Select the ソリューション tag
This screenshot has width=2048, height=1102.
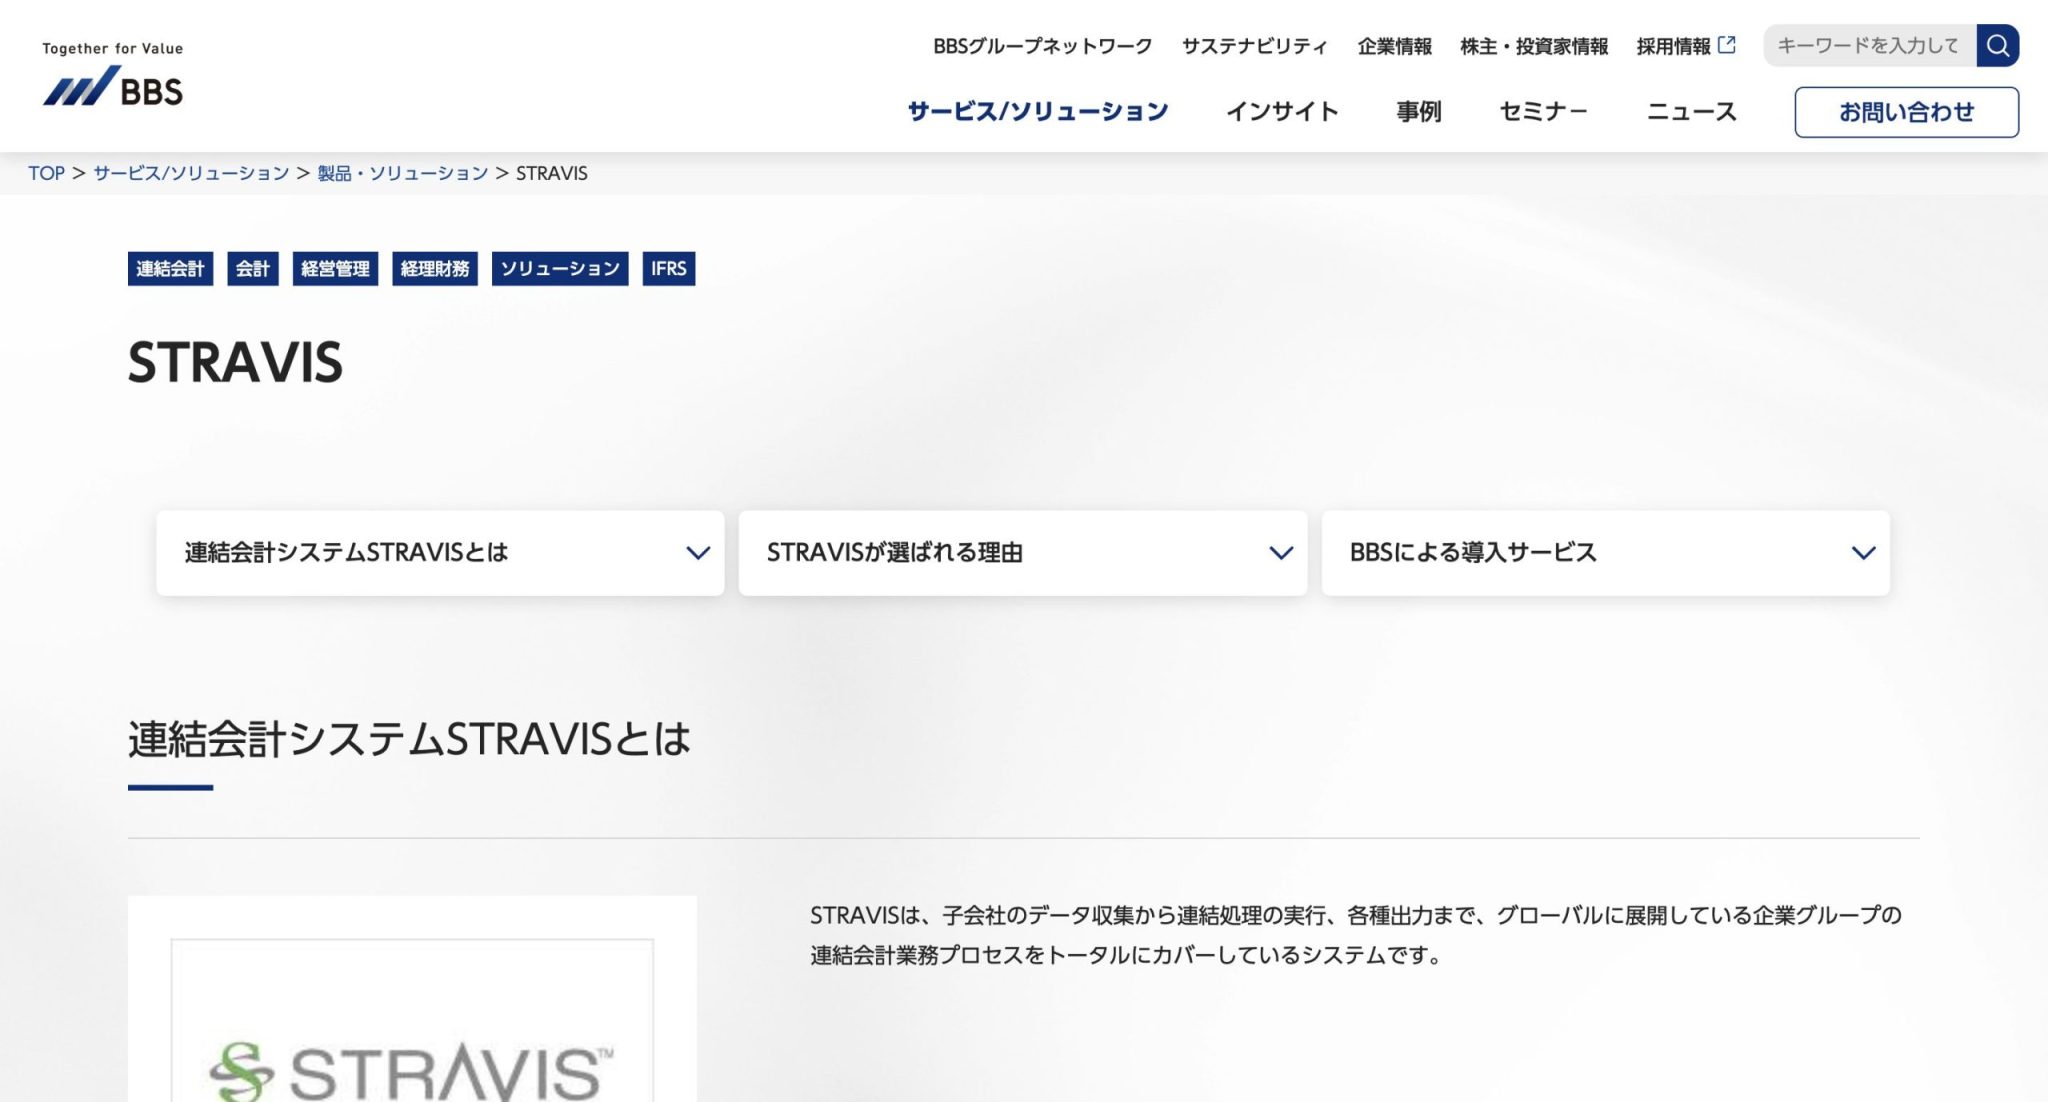click(560, 268)
